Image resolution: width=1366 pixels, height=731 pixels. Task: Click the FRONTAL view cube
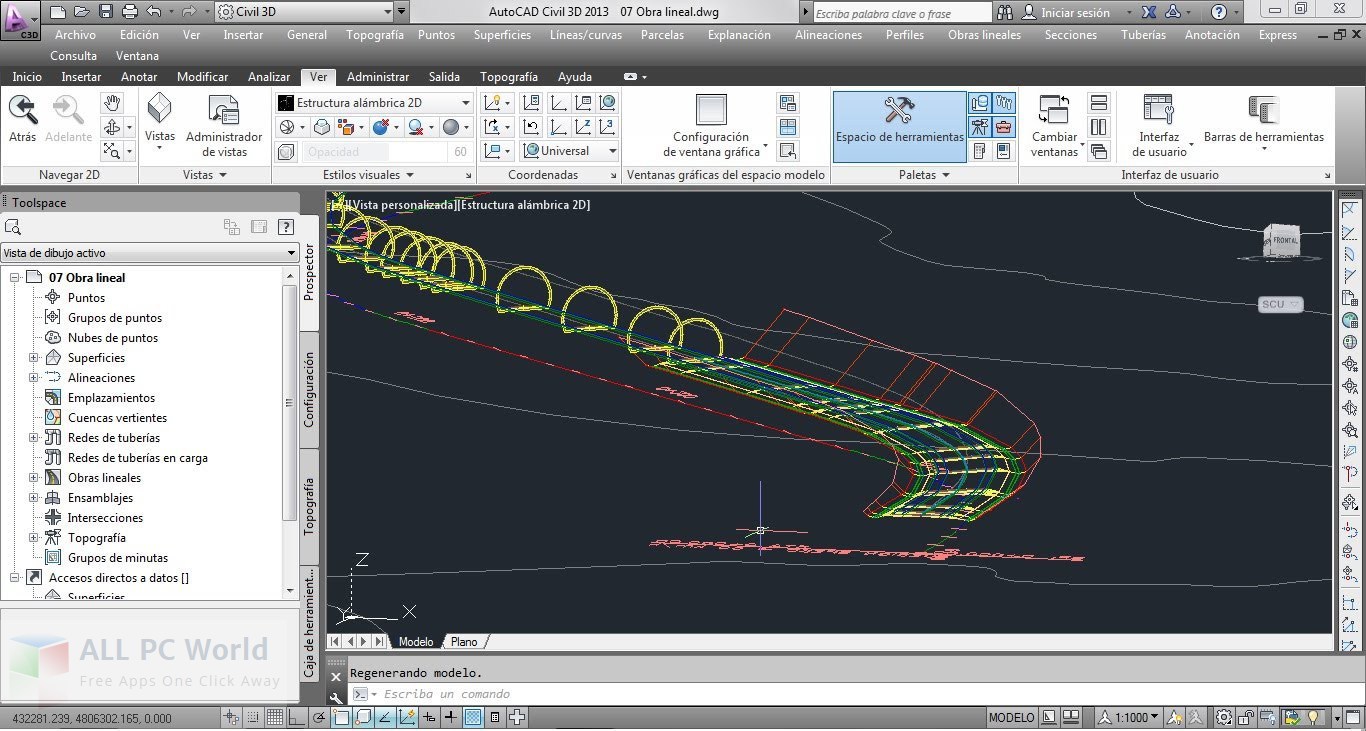pyautogui.click(x=1282, y=241)
